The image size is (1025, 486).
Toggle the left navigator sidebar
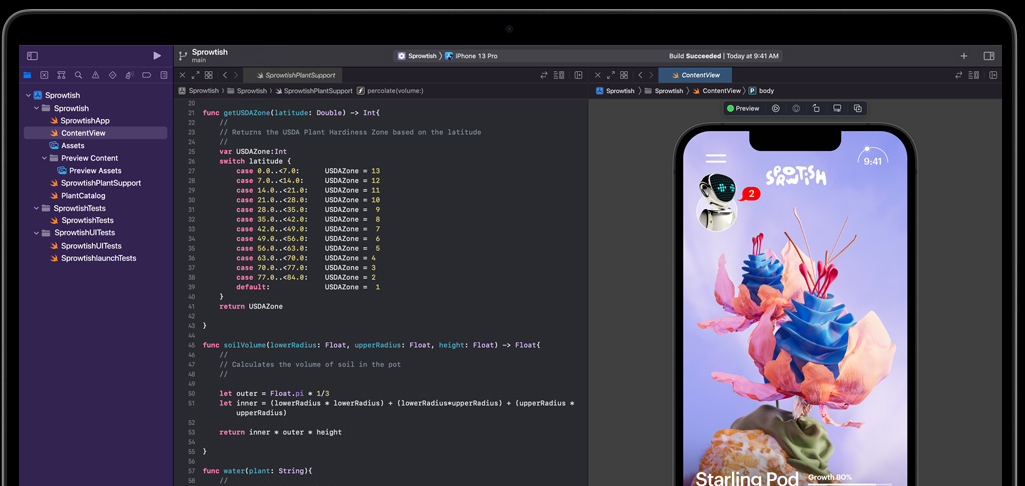pos(32,56)
